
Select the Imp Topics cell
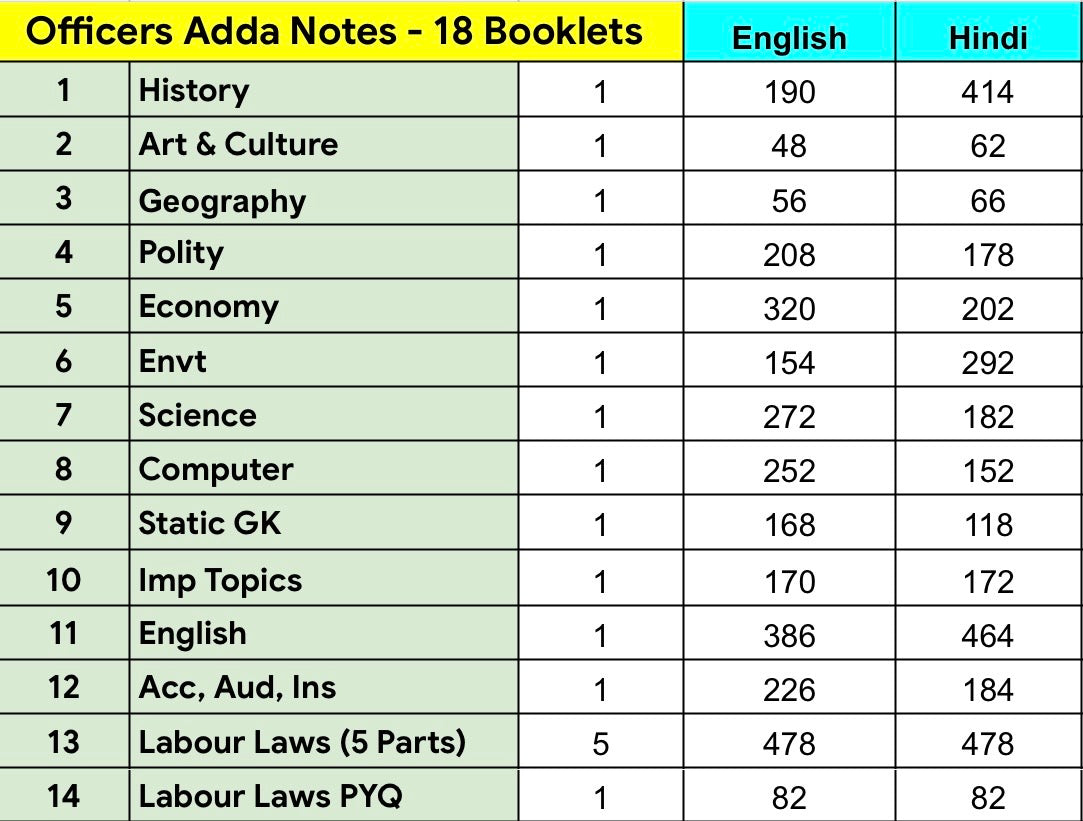[x=220, y=580]
